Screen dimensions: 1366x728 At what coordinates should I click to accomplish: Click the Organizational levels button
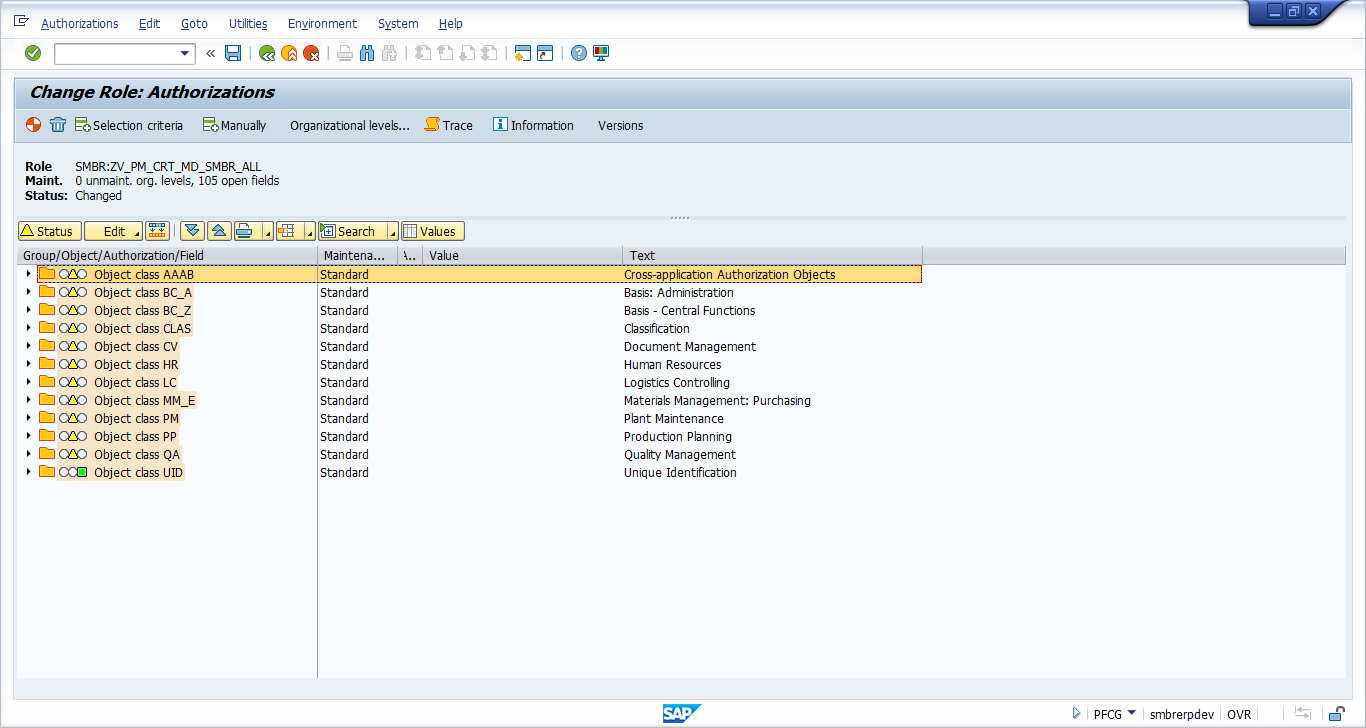[x=350, y=125]
